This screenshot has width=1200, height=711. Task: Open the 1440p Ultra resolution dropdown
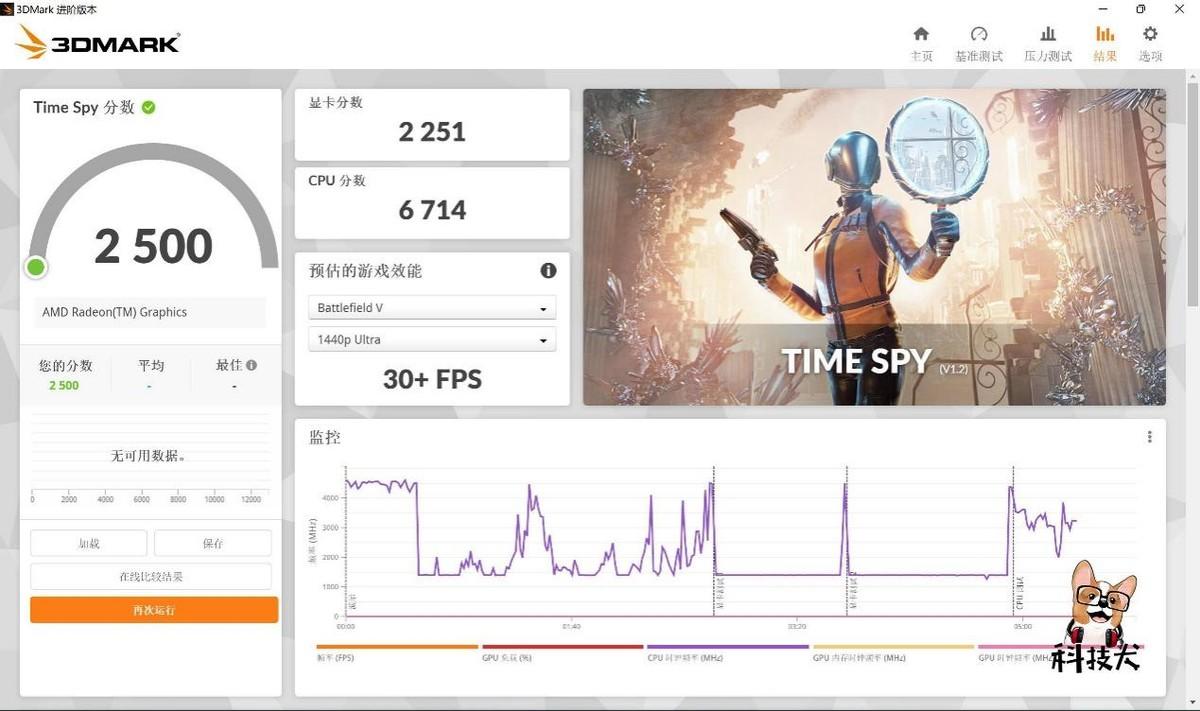(x=432, y=340)
